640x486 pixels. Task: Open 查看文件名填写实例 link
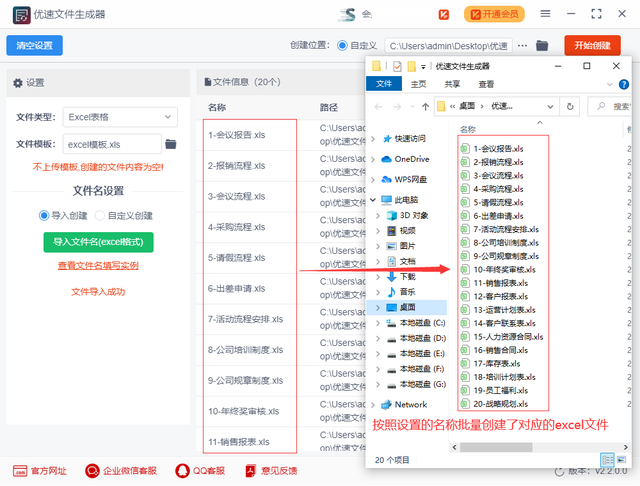(98, 265)
